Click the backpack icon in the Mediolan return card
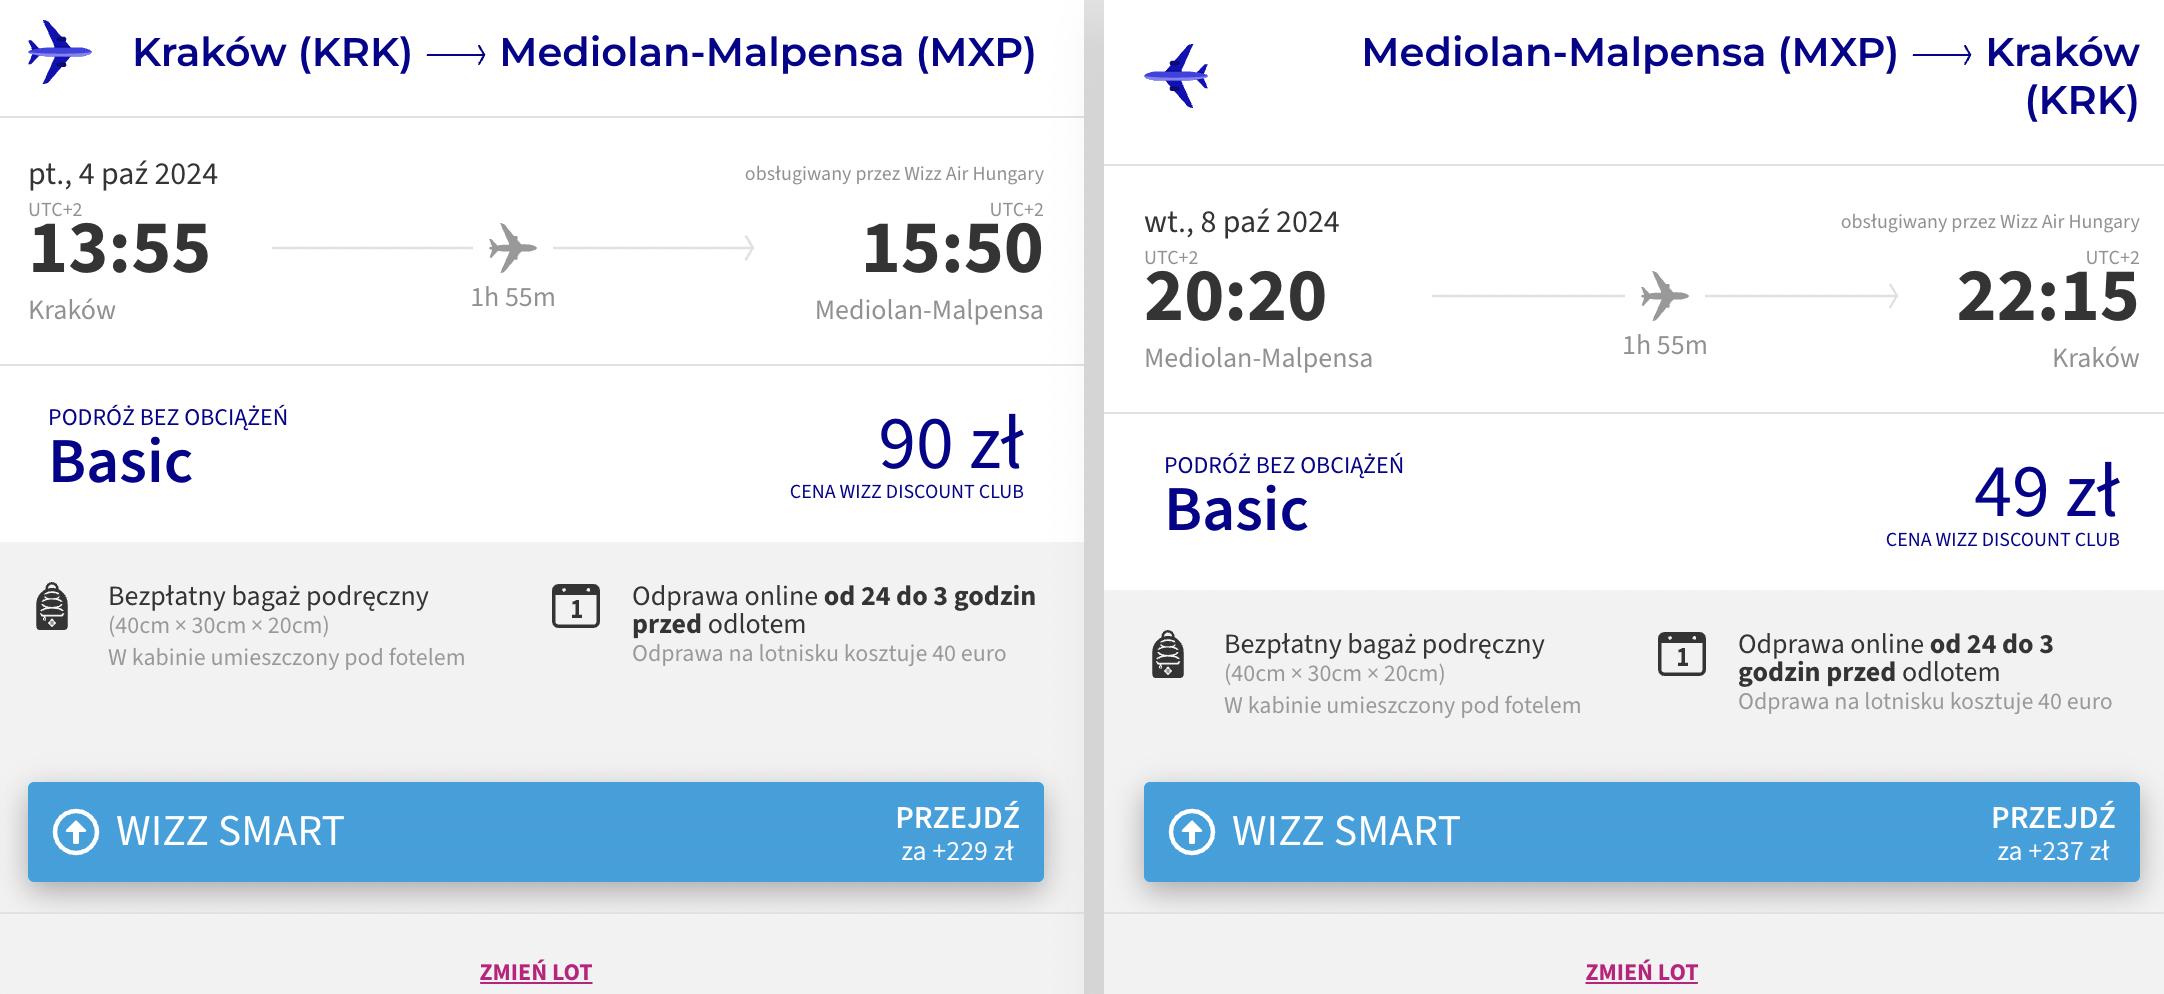 tap(1168, 655)
